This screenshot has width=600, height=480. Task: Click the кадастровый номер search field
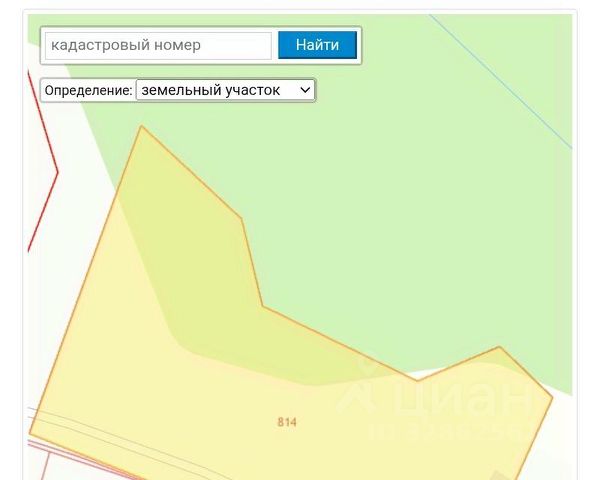pyautogui.click(x=158, y=46)
